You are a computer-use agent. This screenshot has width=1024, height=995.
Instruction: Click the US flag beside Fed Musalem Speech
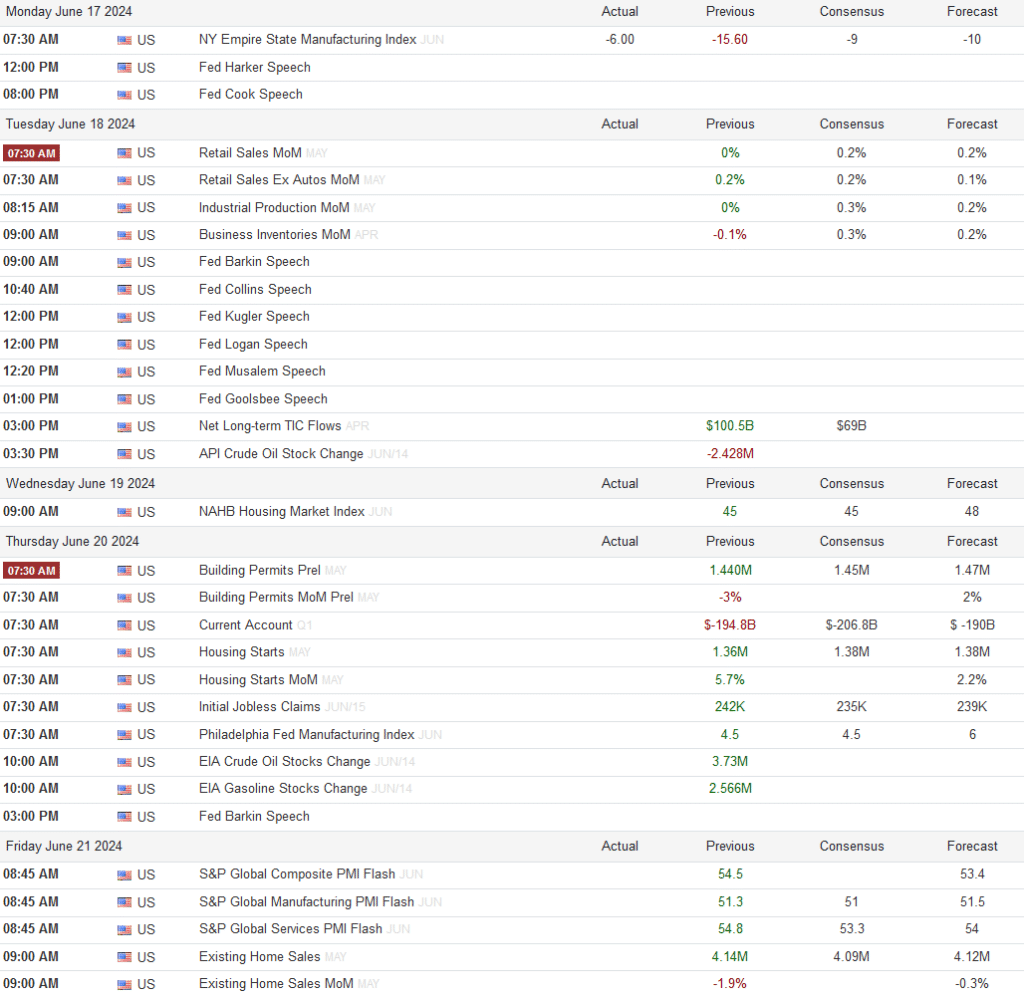[124, 372]
